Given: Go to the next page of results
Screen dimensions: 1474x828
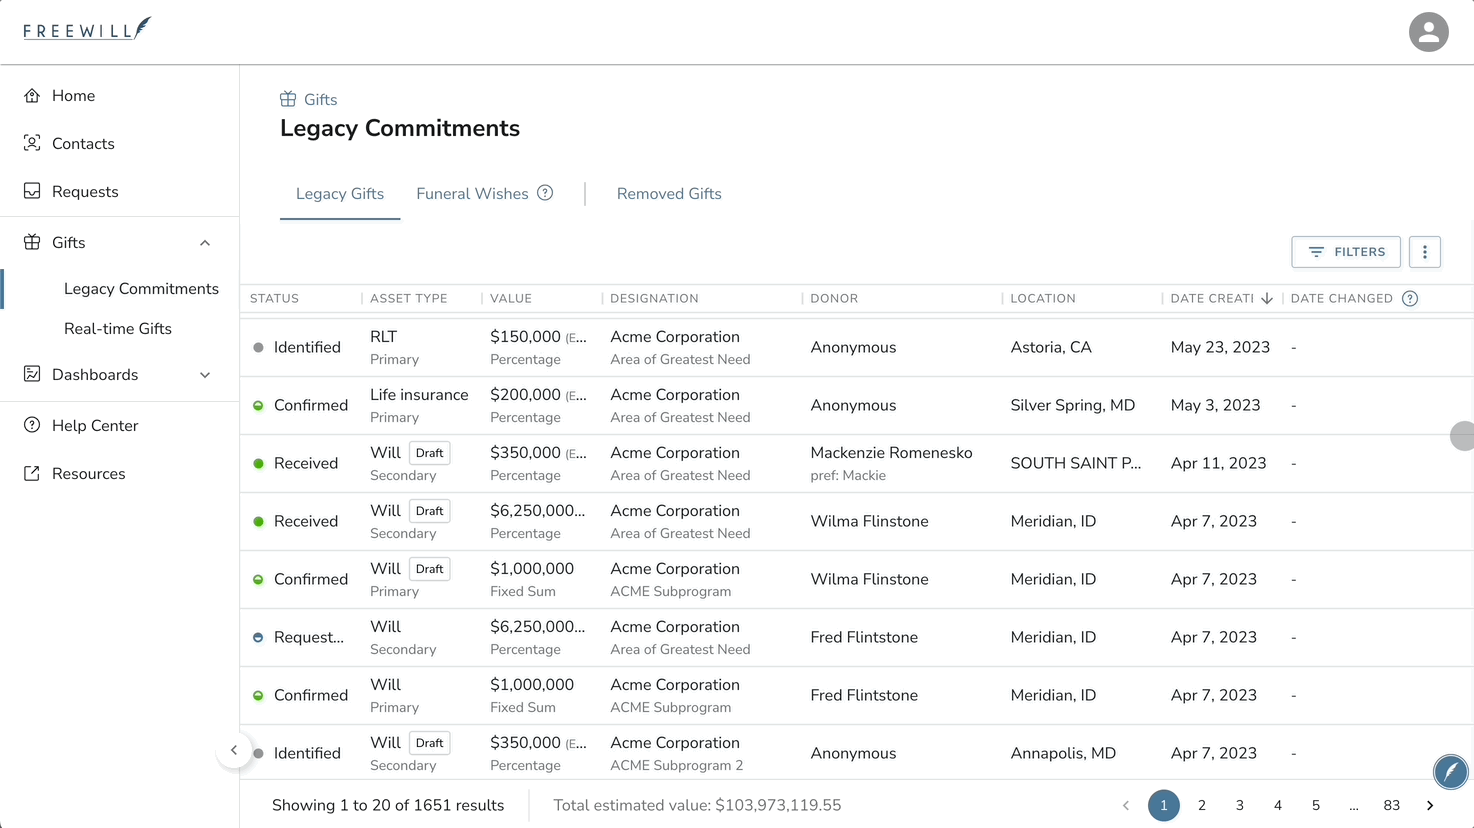Looking at the screenshot, I should (x=1430, y=805).
